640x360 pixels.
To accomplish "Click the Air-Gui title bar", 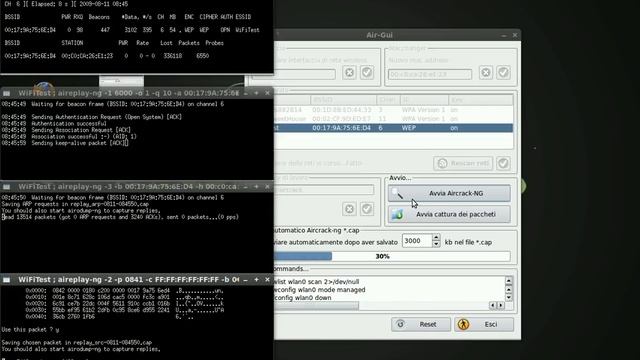I will click(x=379, y=35).
